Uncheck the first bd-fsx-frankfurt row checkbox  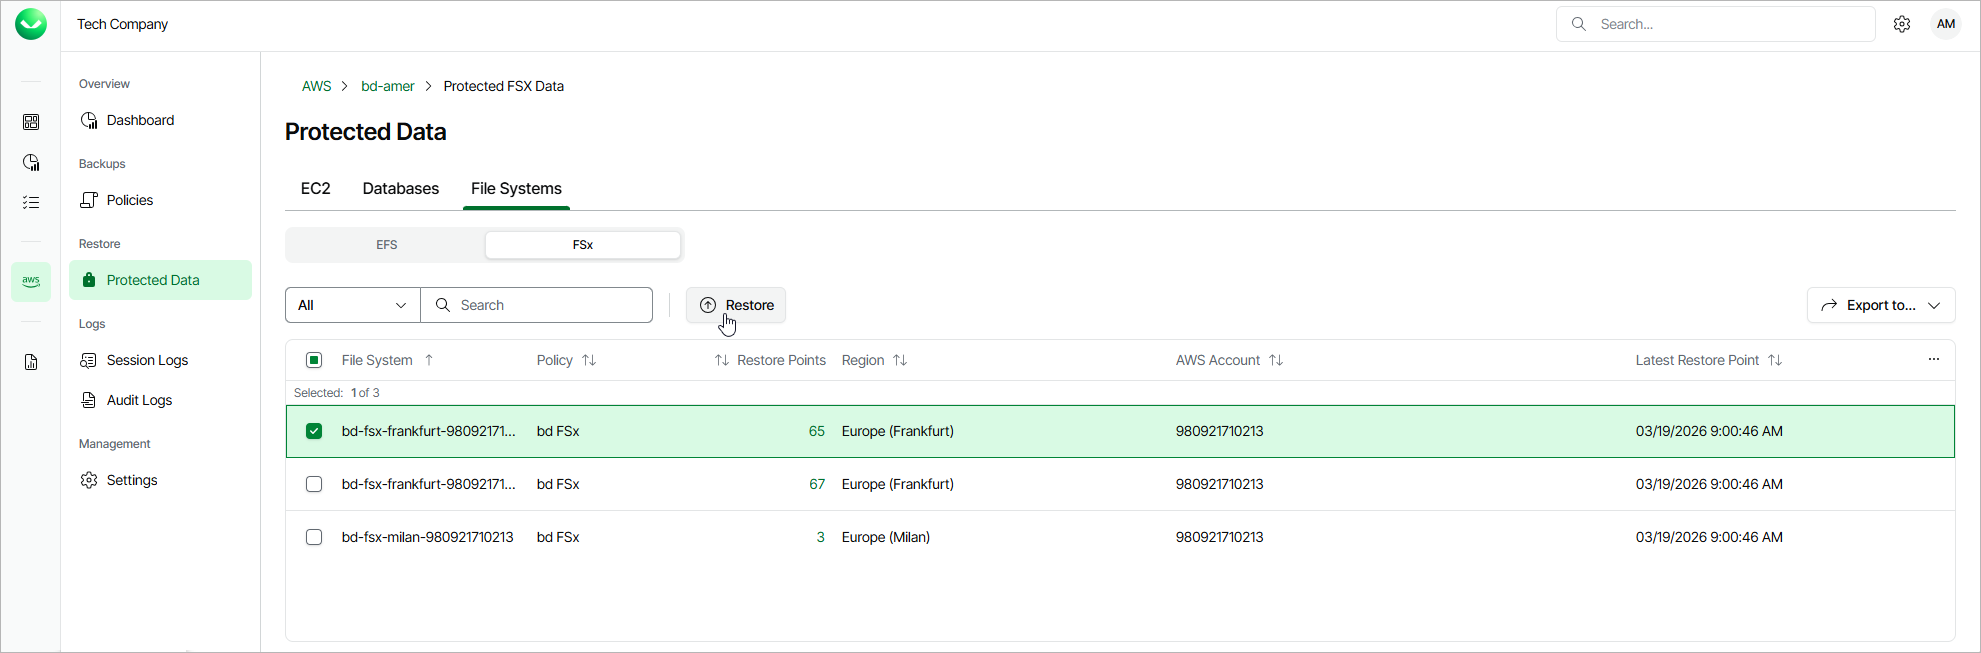point(314,431)
